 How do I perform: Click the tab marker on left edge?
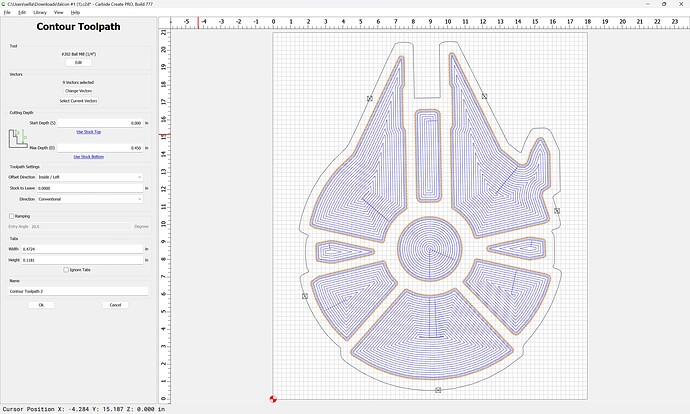click(303, 295)
